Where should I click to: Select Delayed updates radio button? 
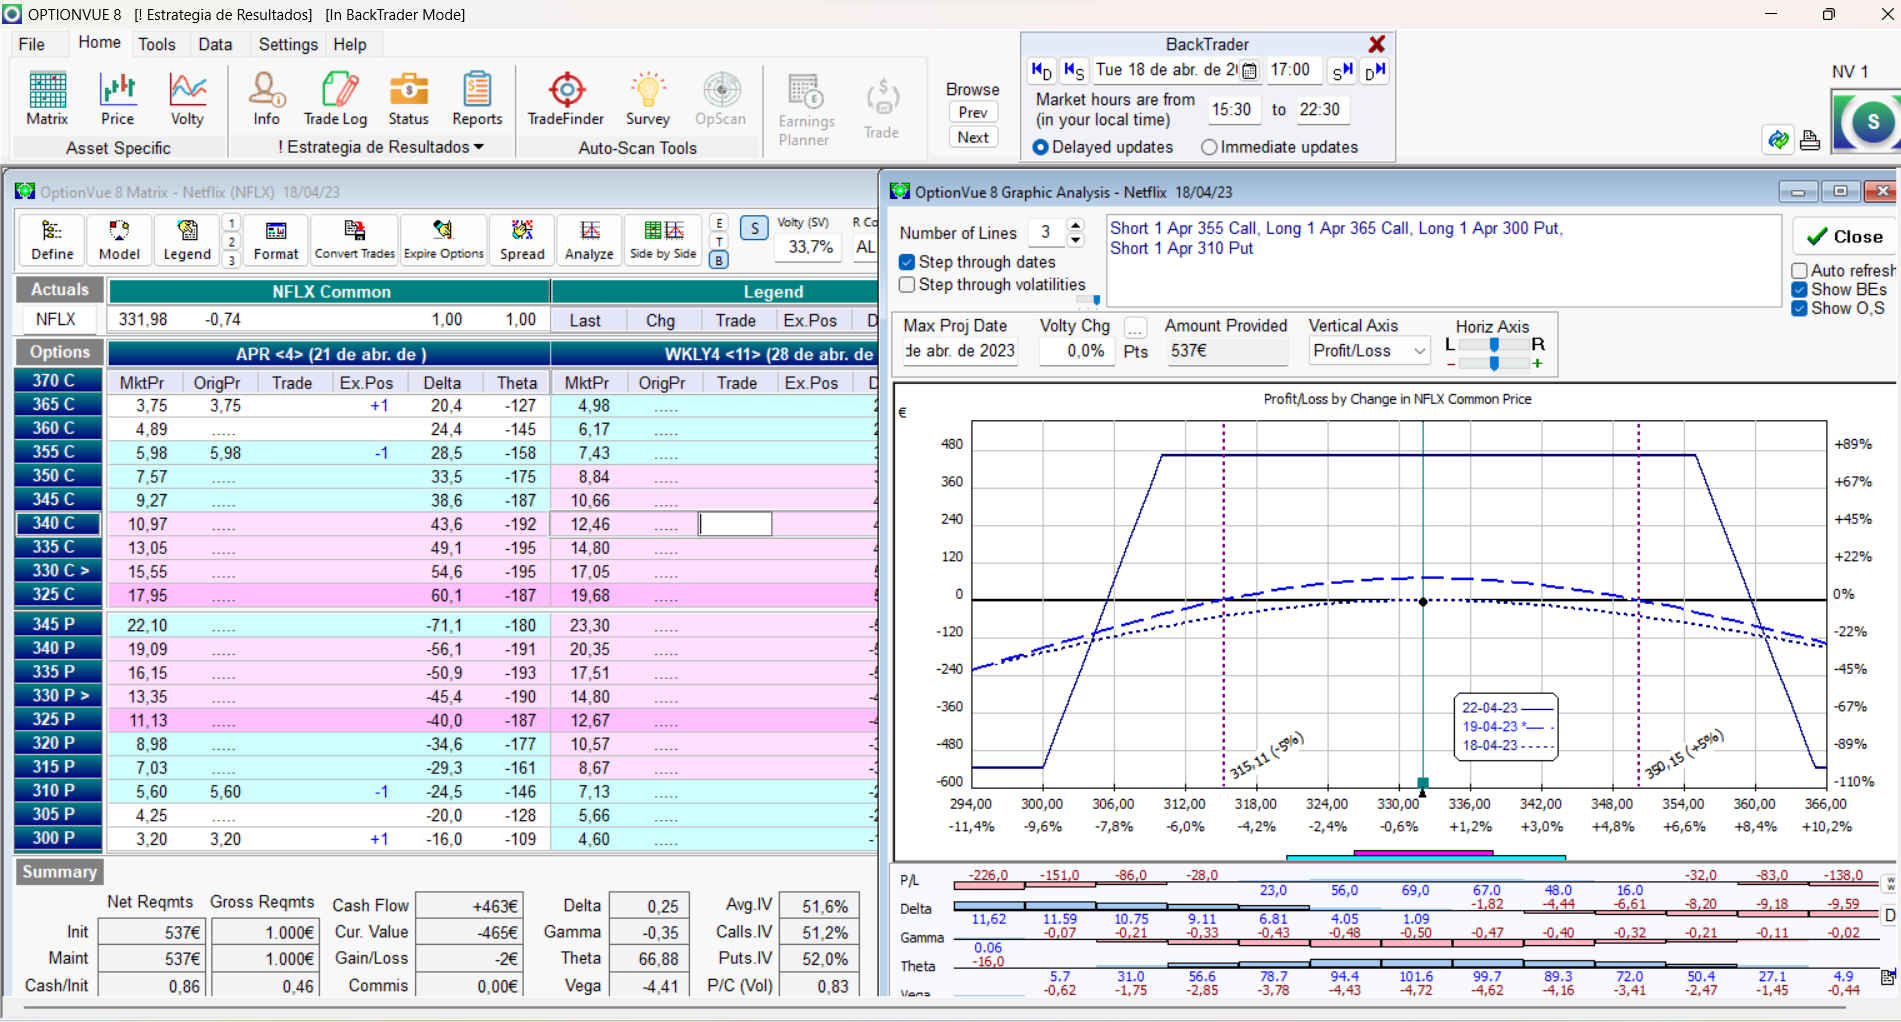coord(1040,147)
